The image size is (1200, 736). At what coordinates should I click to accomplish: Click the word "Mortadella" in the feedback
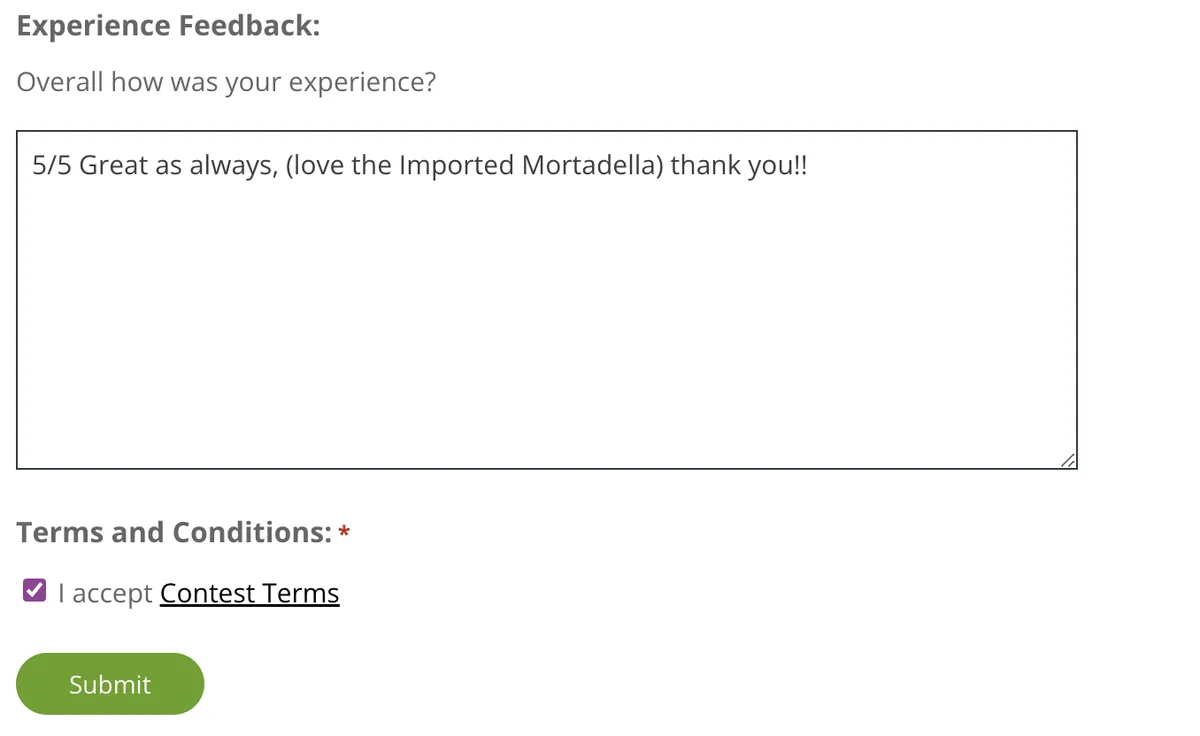coord(589,165)
